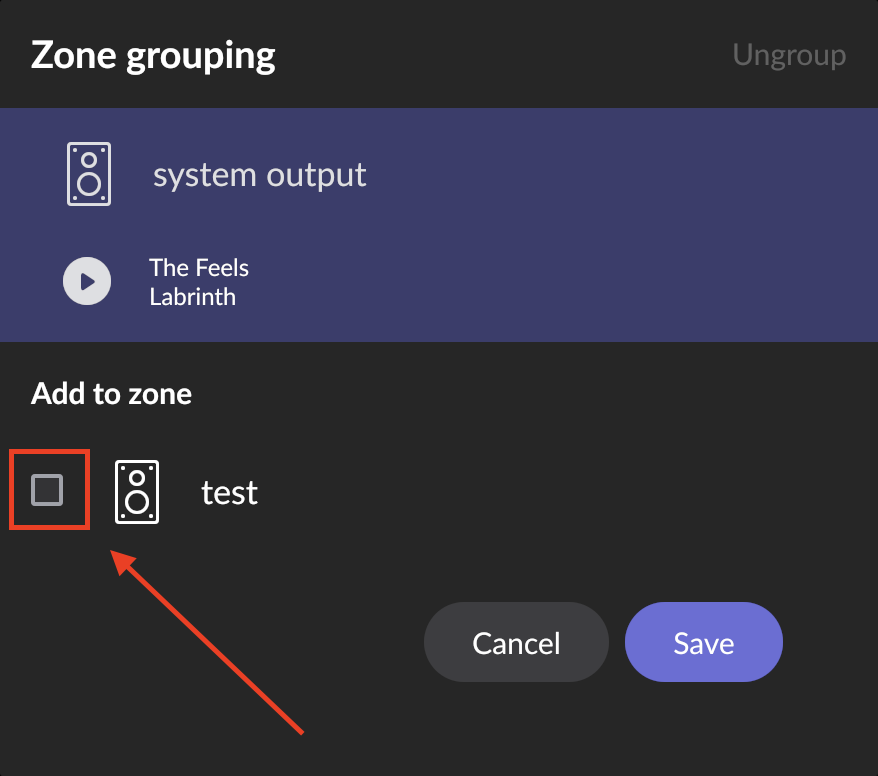The image size is (878, 776).
Task: Click the system output speaker icon
Action: click(89, 174)
